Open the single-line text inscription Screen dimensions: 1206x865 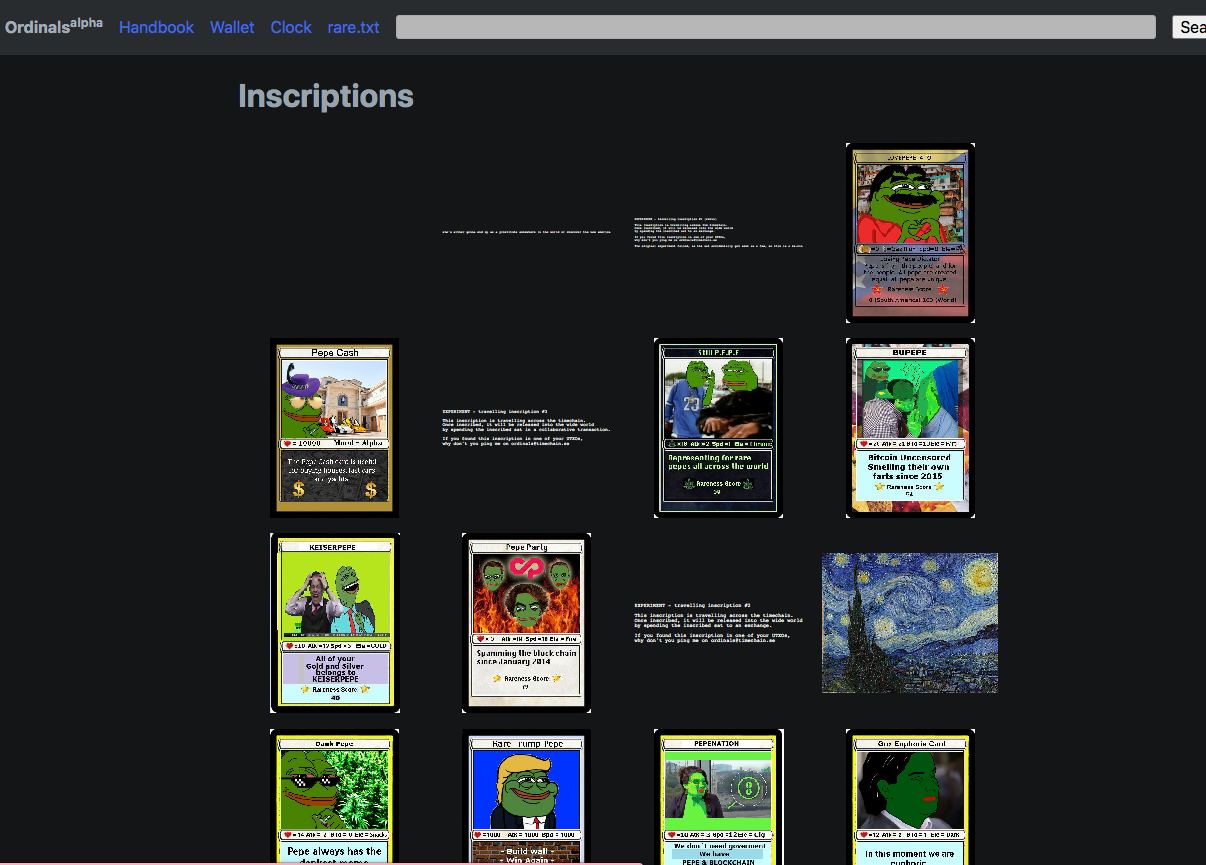[x=526, y=232]
